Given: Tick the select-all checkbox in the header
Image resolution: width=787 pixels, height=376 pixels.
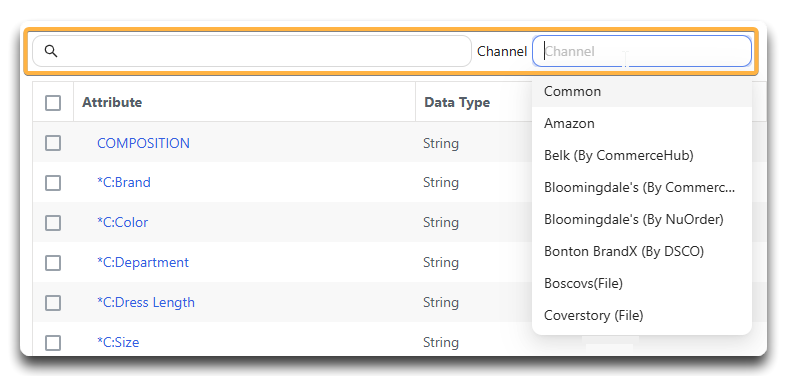Looking at the screenshot, I should click(x=53, y=103).
